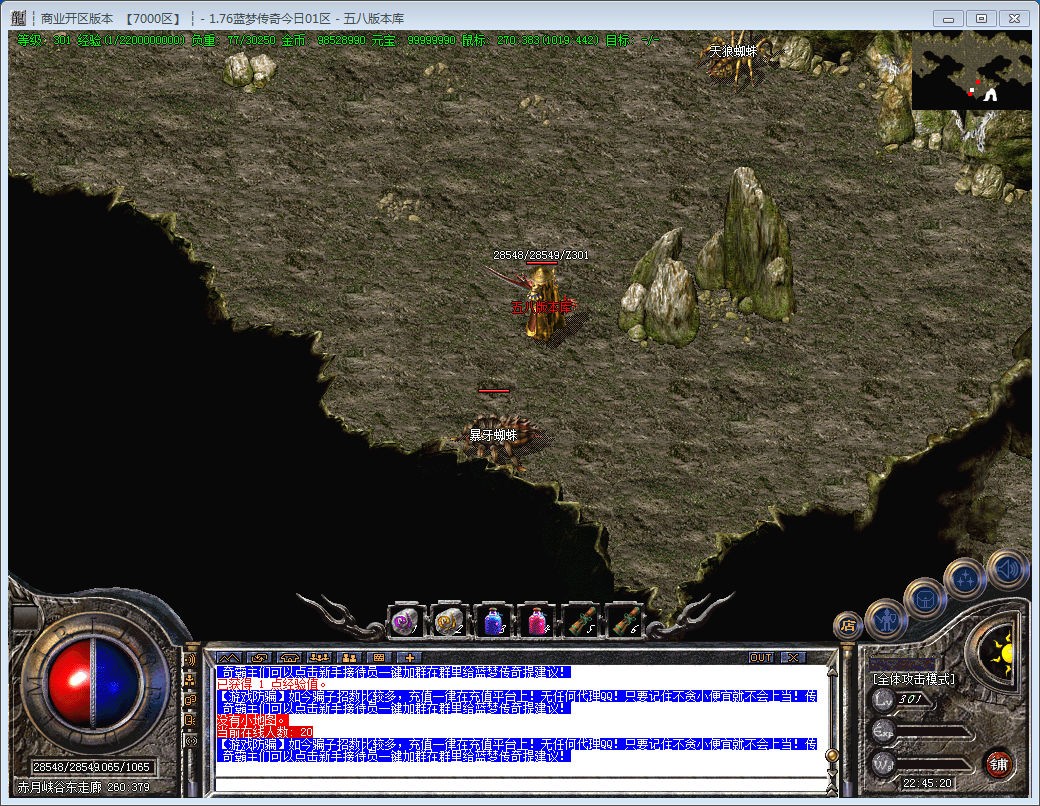Use the rolled scroll in quick slot 5
Screen dimensions: 1040x806
(581, 622)
